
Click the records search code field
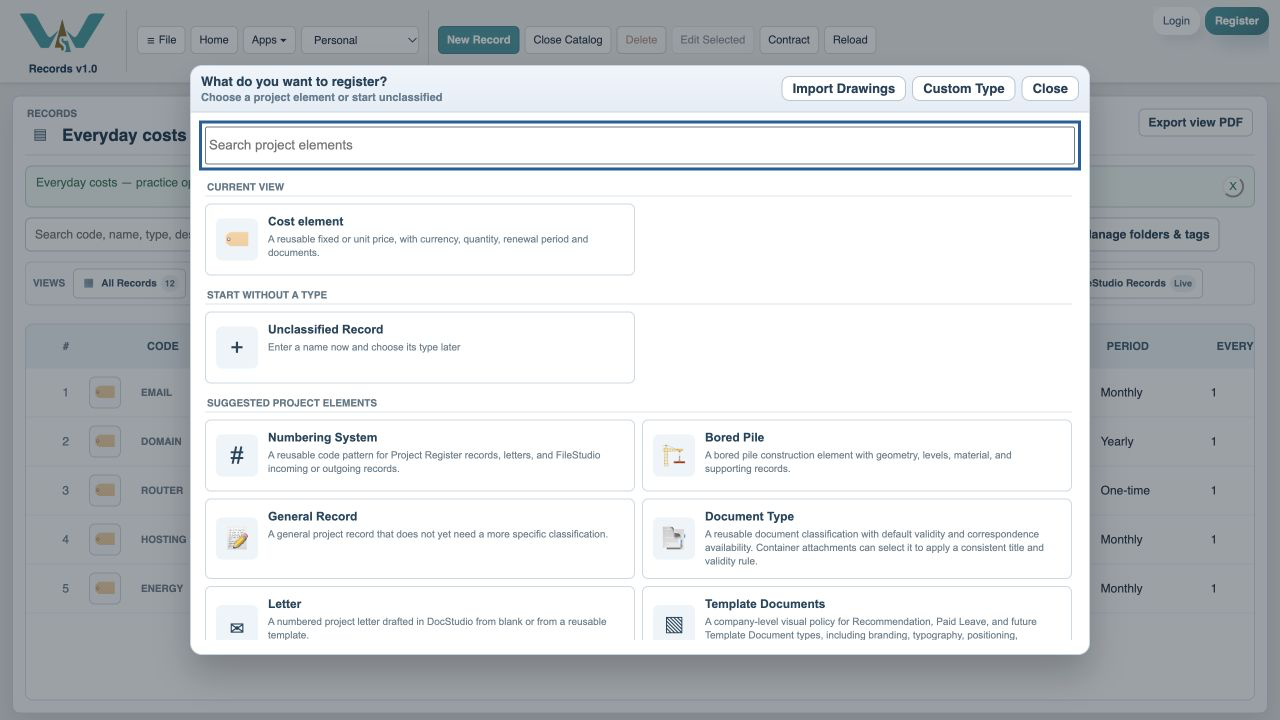point(110,235)
